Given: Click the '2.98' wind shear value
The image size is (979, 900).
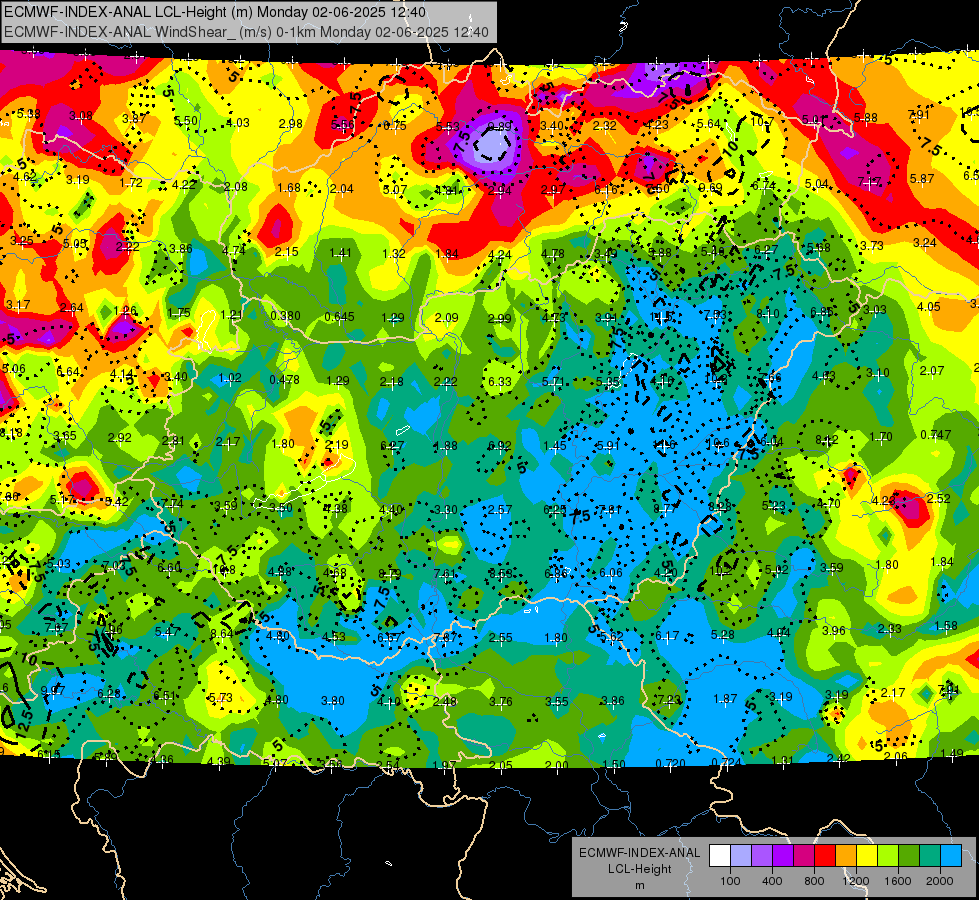Looking at the screenshot, I should [x=290, y=124].
